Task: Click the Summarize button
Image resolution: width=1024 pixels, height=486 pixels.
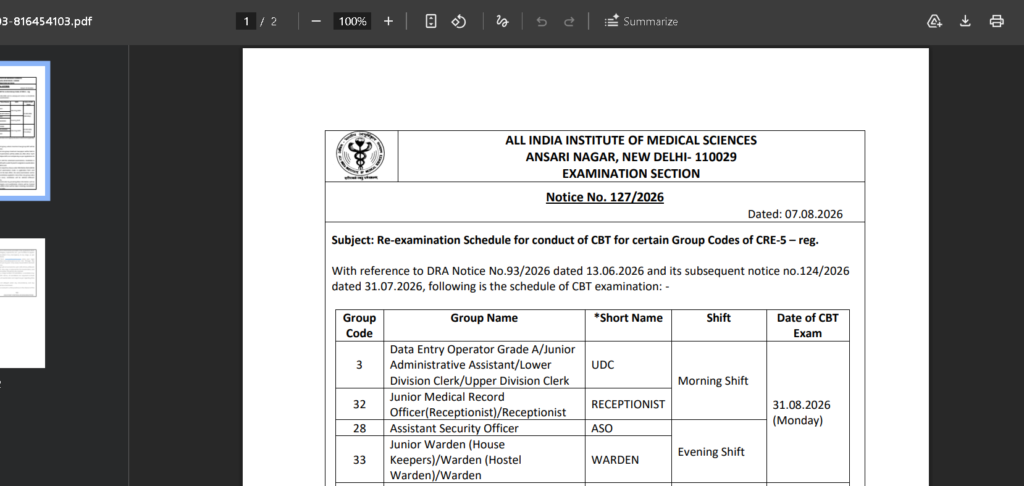Action: [641, 22]
